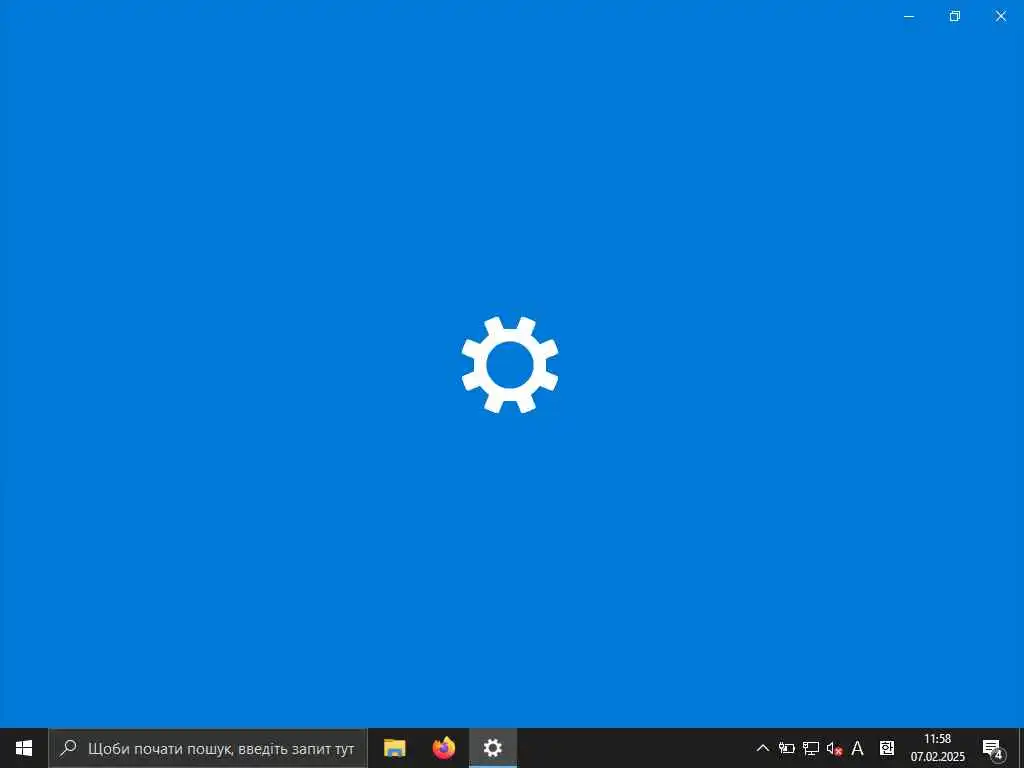1024x768 pixels.
Task: Restore down the Settings window
Action: pos(955,16)
